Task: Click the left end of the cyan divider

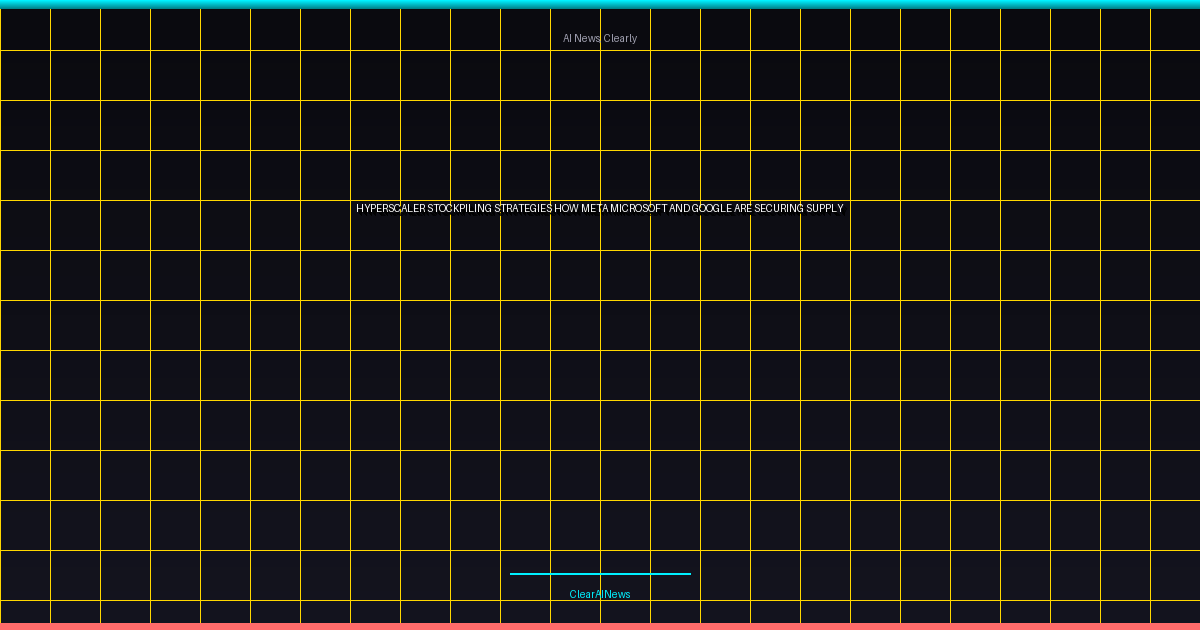Action: 513,574
